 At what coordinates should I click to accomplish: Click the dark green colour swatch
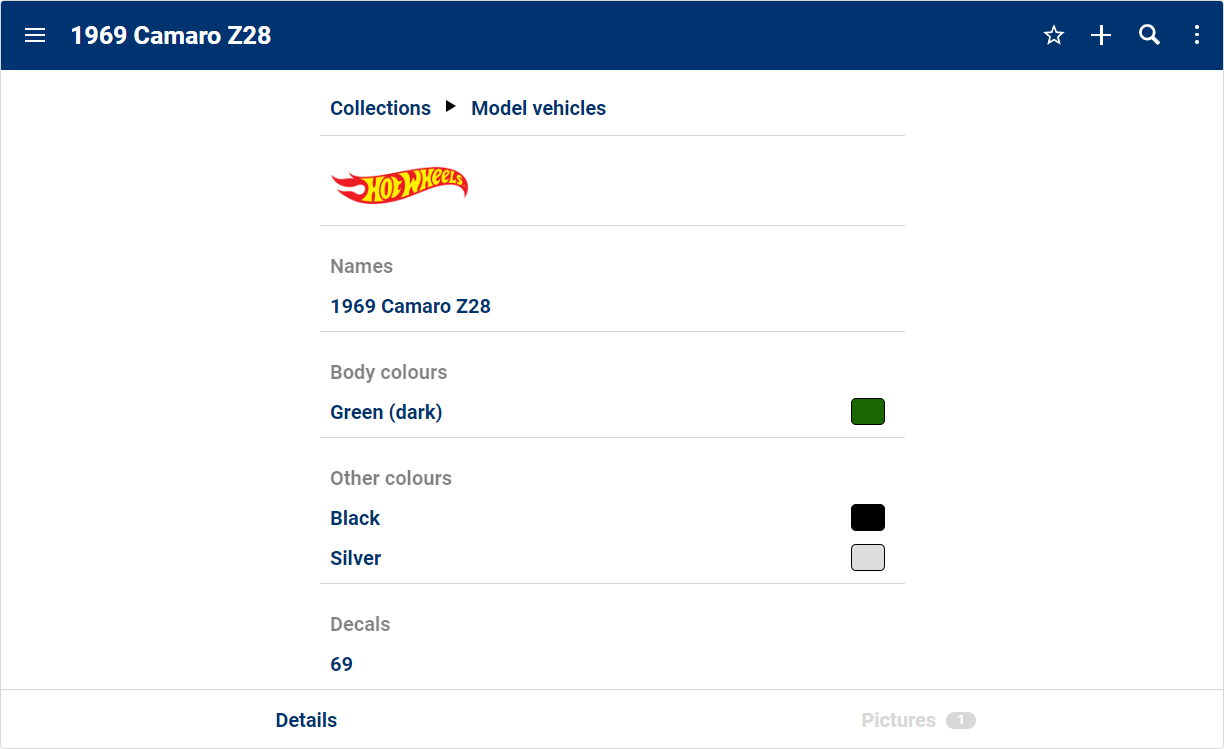(867, 412)
